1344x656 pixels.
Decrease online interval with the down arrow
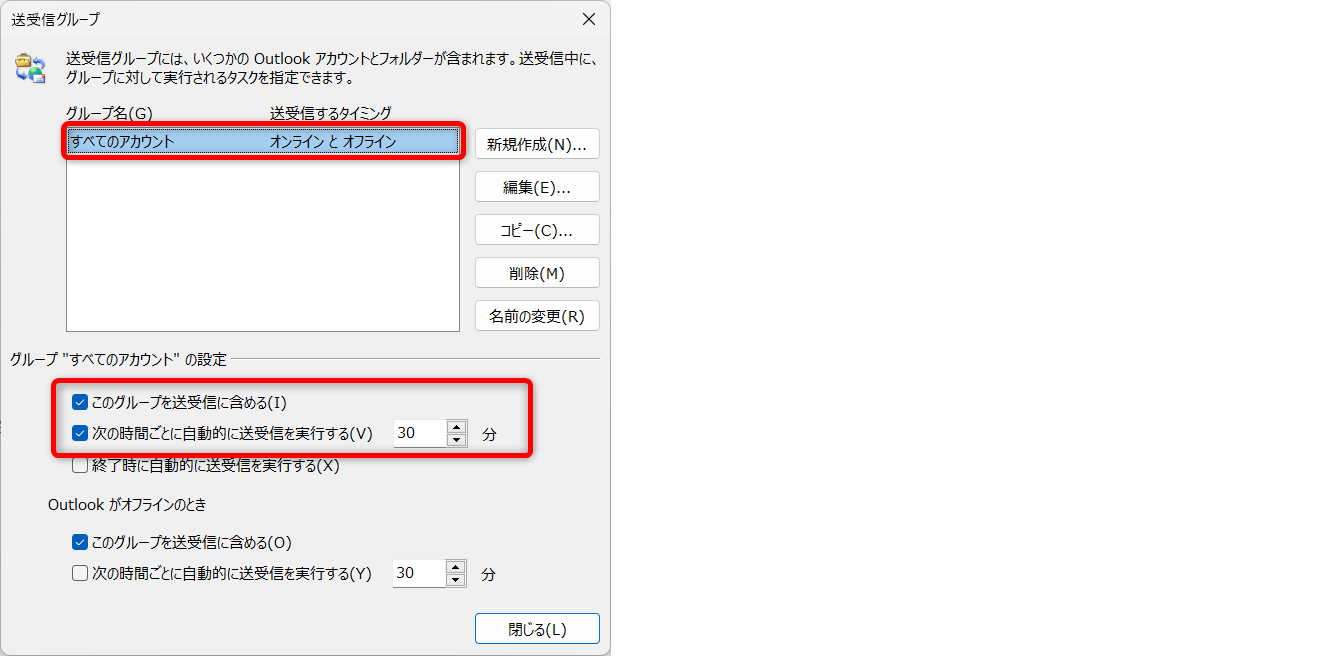tap(456, 440)
